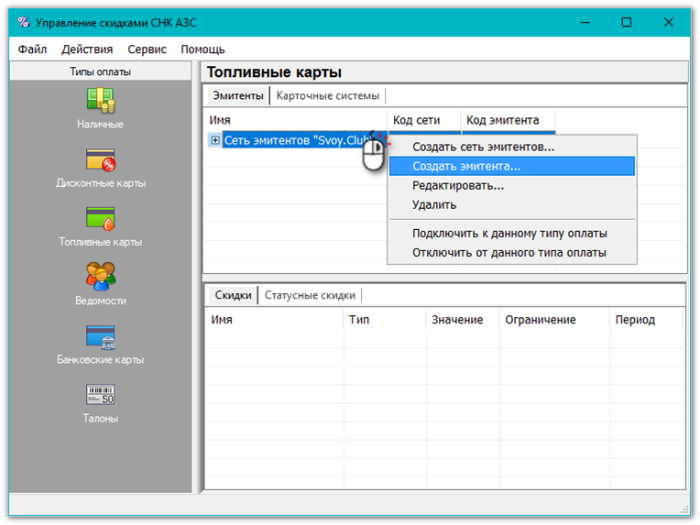
Task: Select the Топливные карты icon
Action: point(100,218)
